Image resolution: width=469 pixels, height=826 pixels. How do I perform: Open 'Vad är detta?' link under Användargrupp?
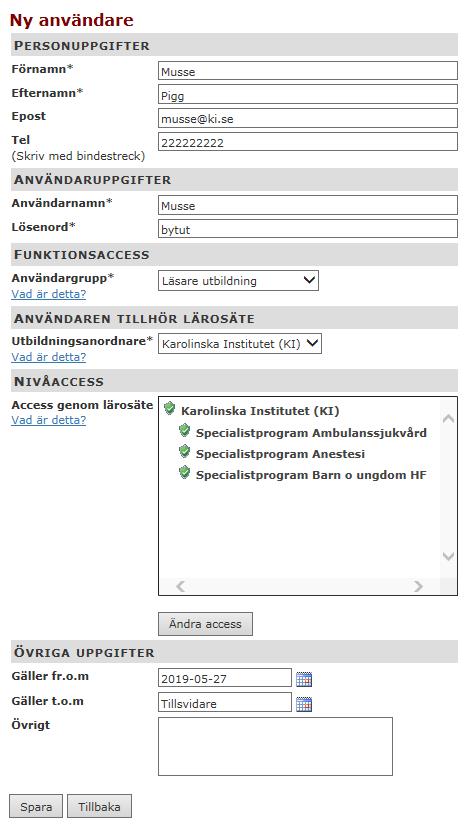[x=48, y=294]
